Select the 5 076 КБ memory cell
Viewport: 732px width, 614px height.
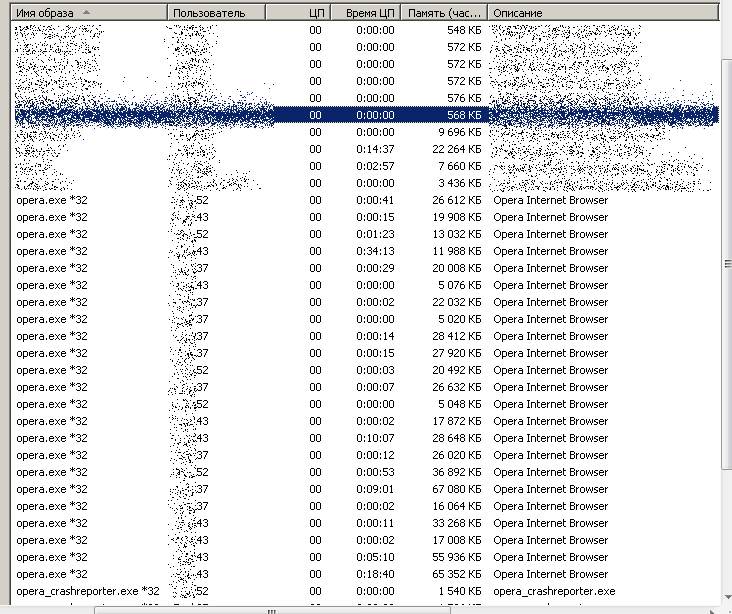(x=460, y=285)
